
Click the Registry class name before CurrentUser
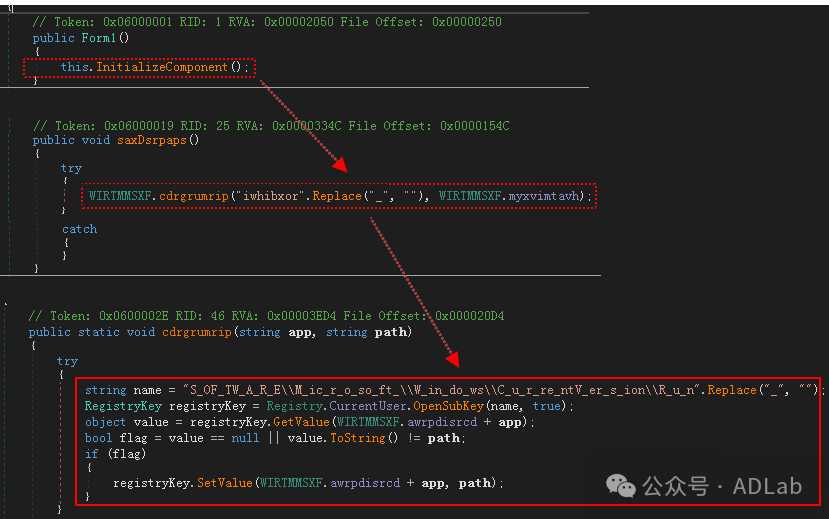coord(294,406)
